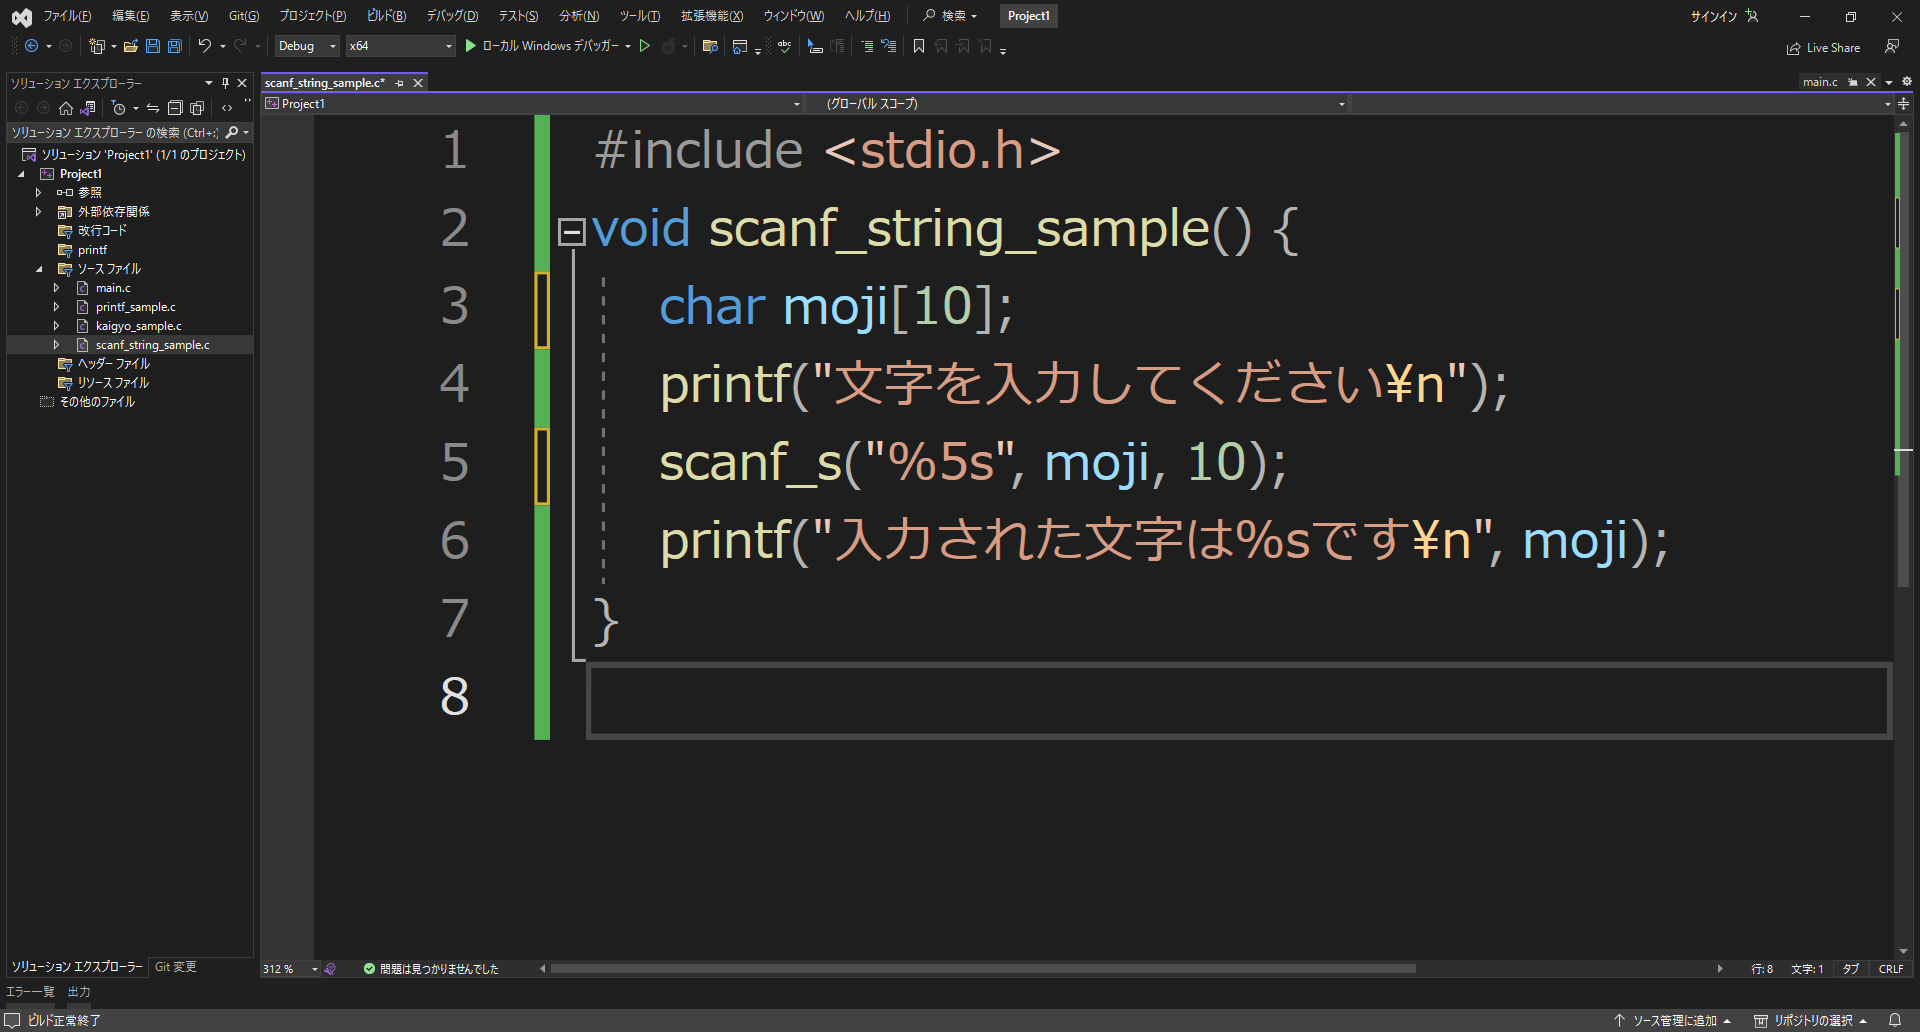Open the 312 % zoom level dropdown
1920x1032 pixels.
pyautogui.click(x=290, y=969)
